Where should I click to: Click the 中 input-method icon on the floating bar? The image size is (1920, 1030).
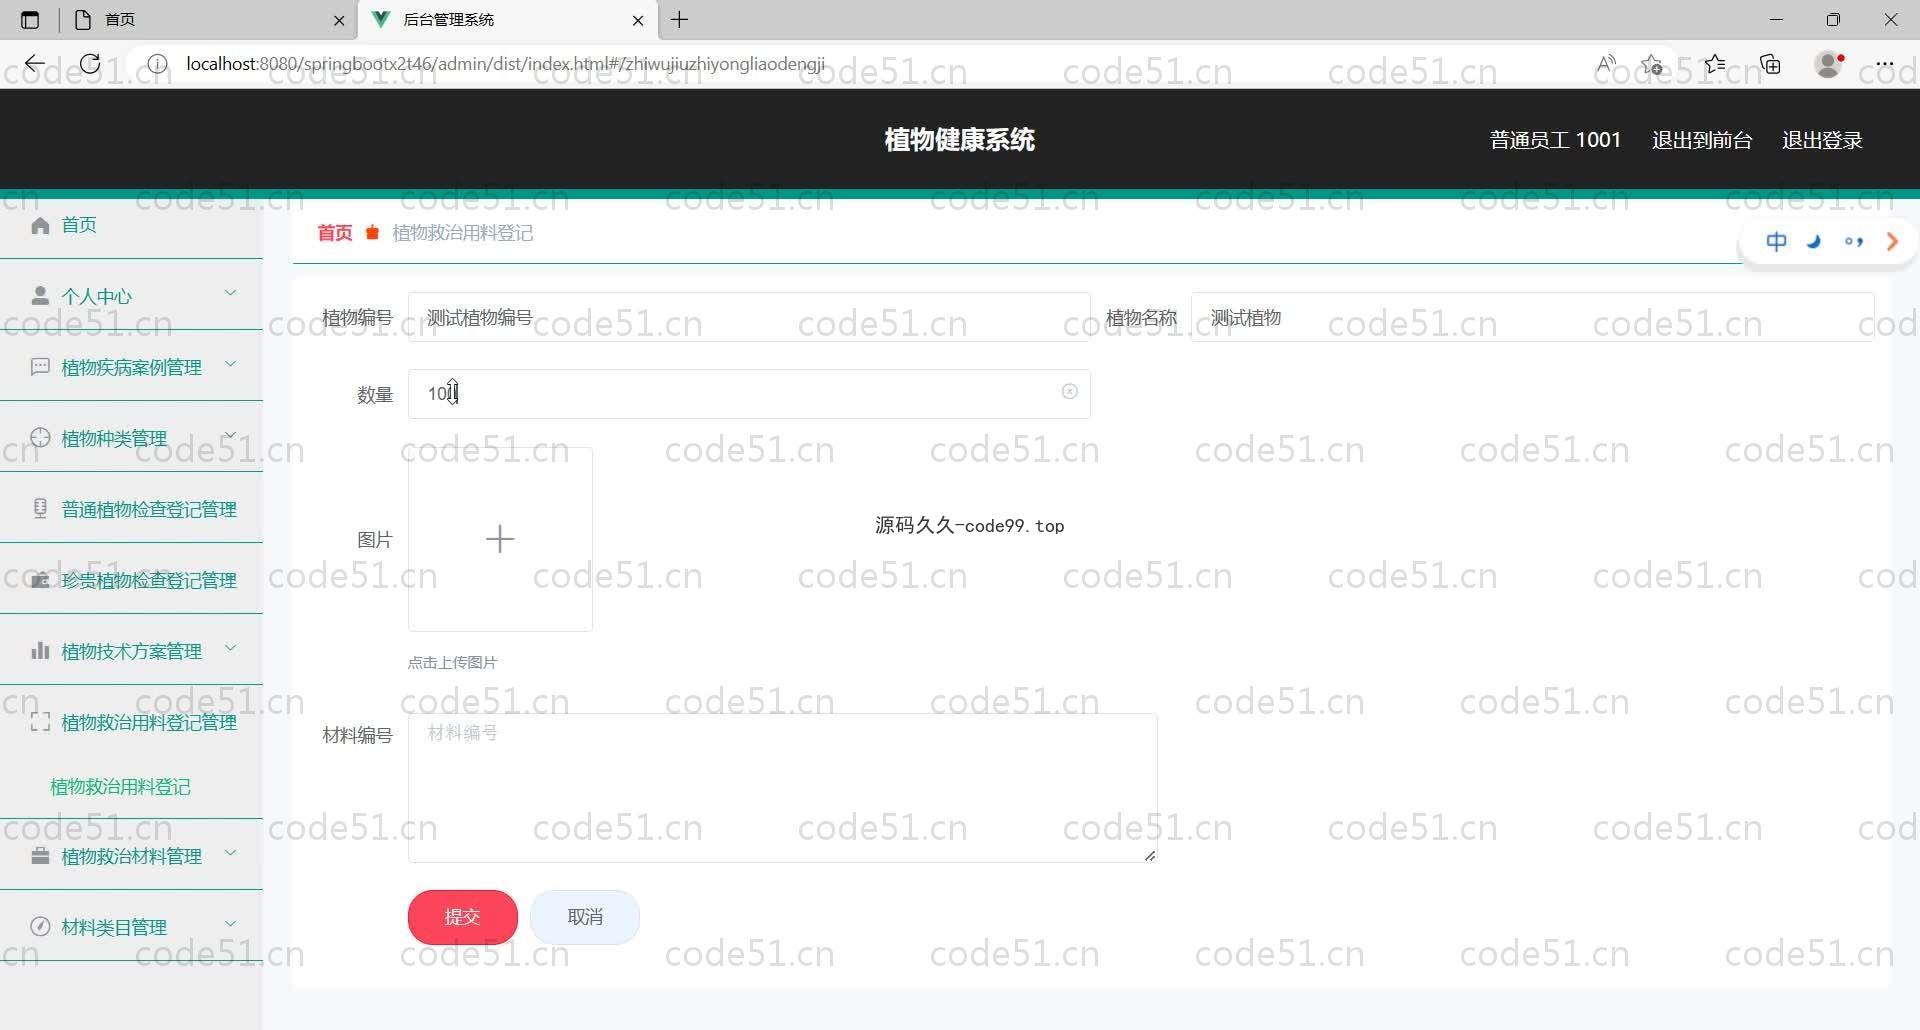click(1776, 241)
